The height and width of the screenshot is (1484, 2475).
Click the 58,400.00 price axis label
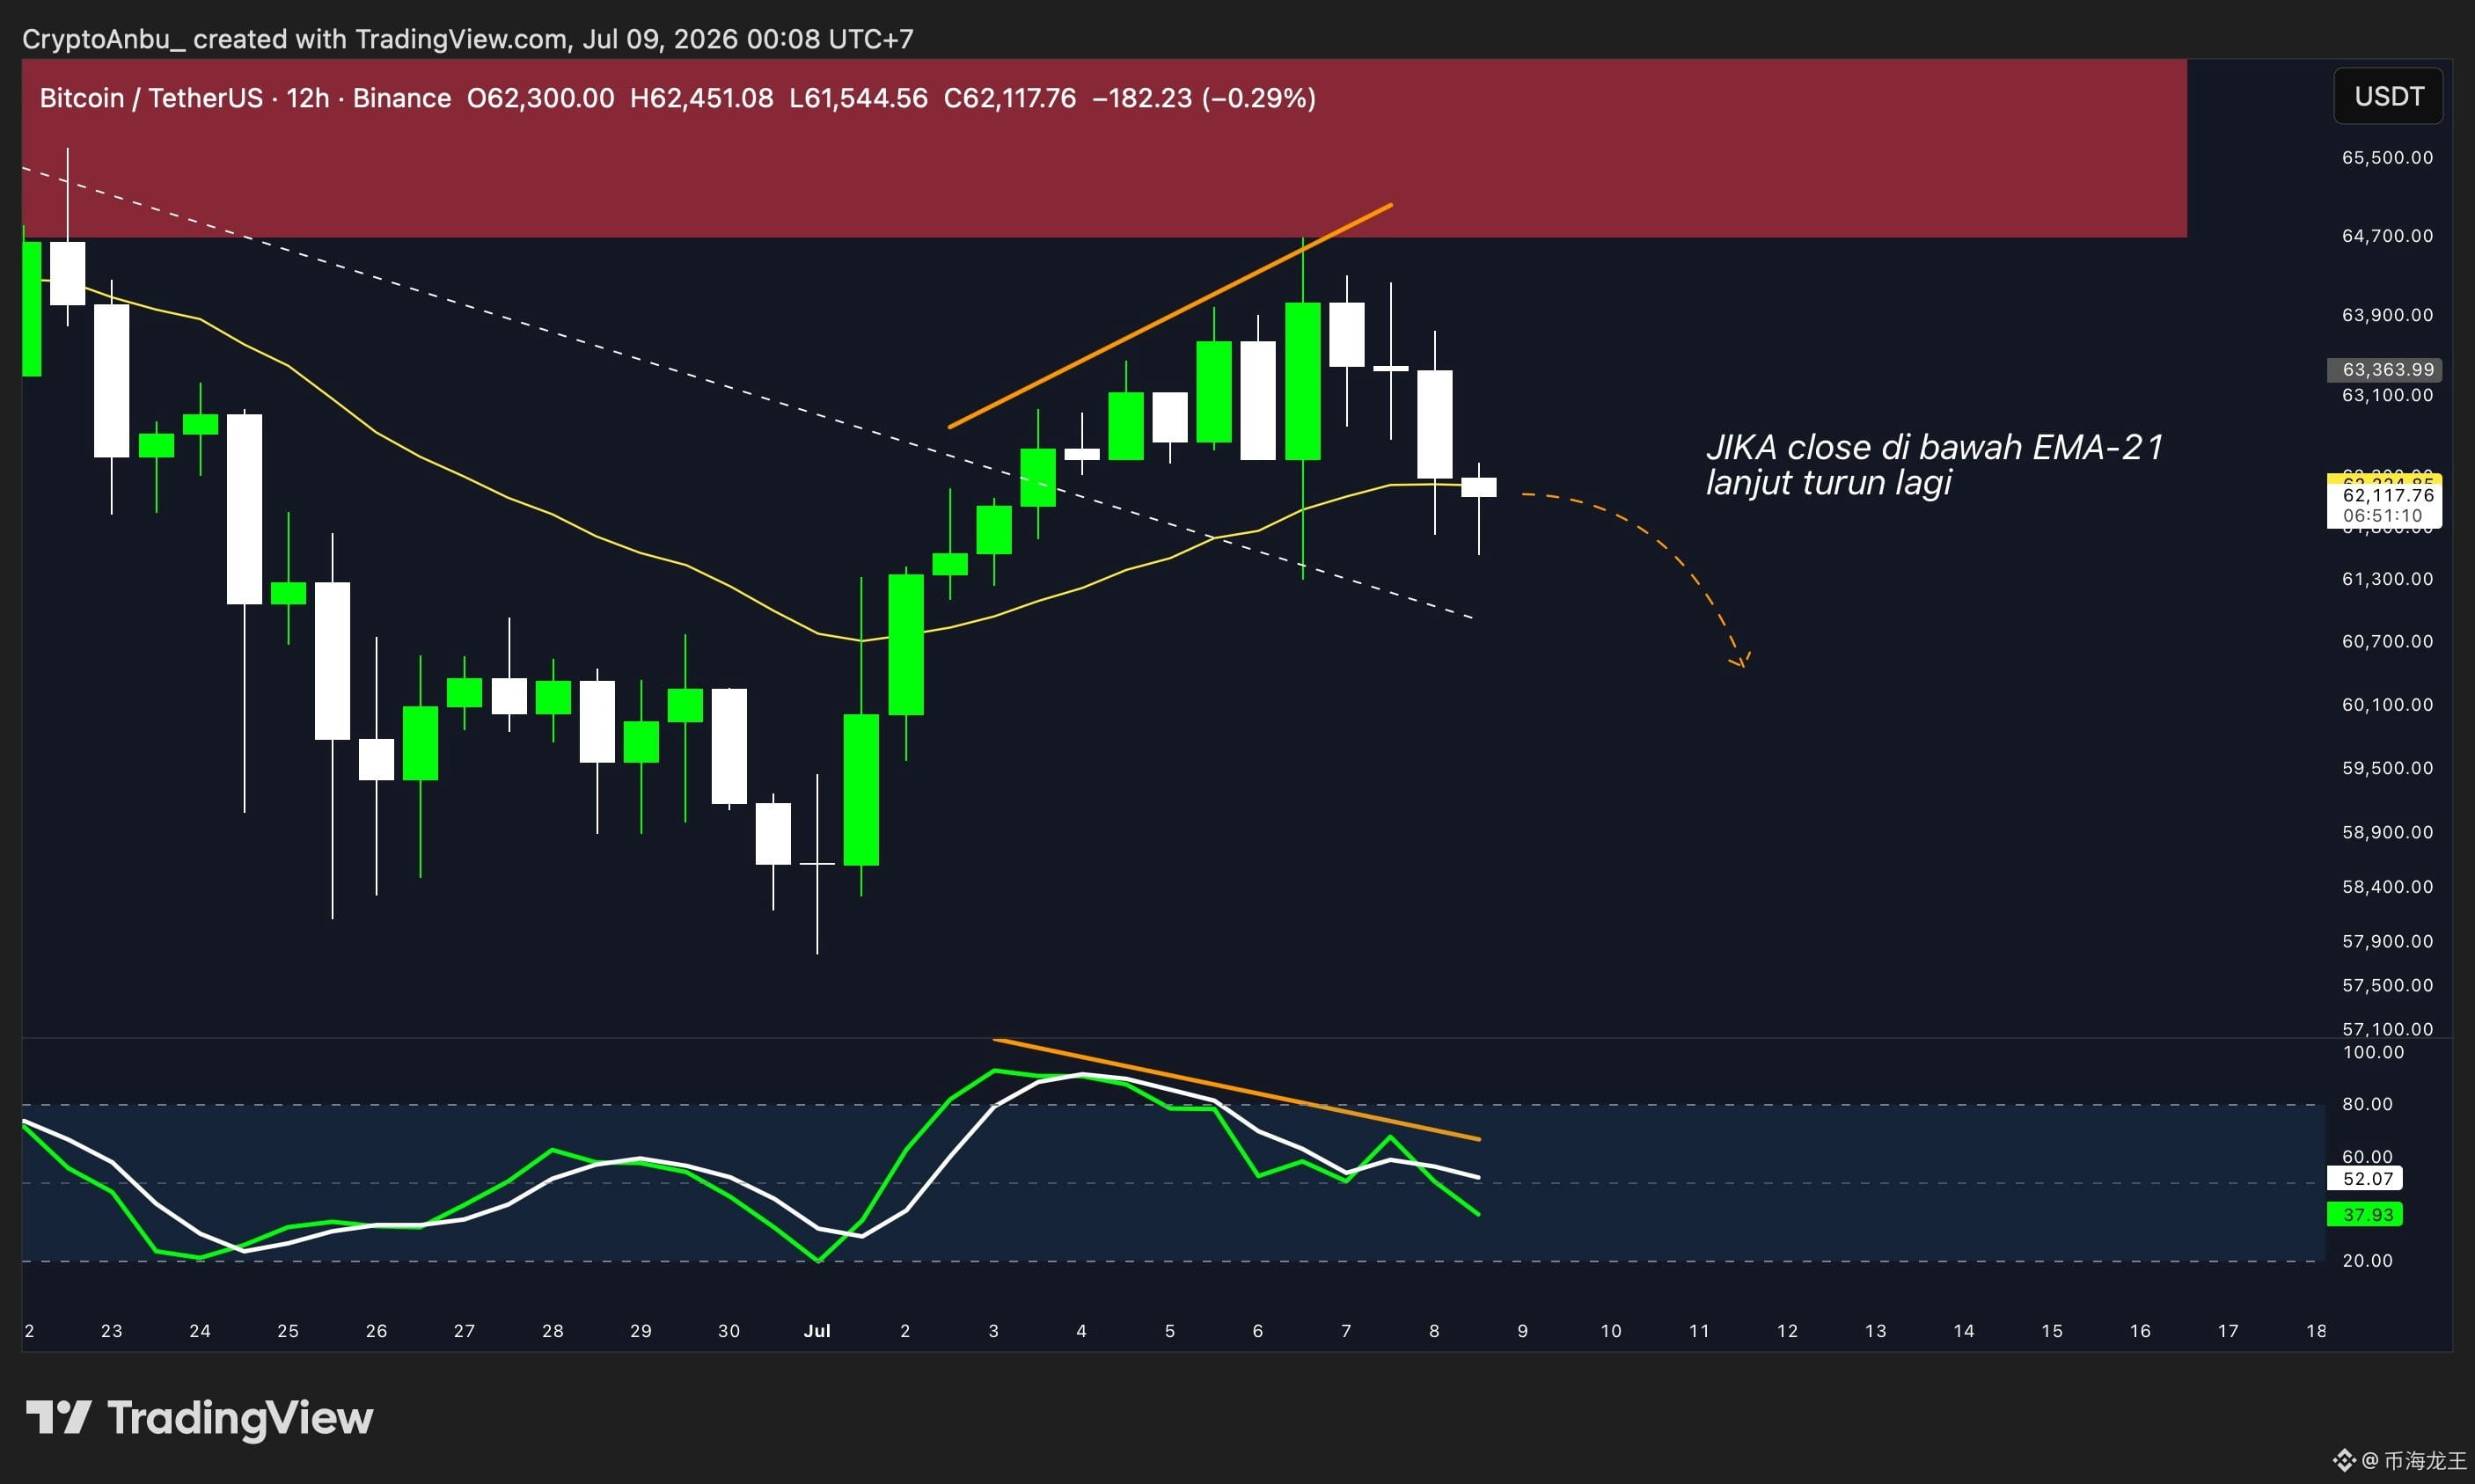pos(2388,887)
